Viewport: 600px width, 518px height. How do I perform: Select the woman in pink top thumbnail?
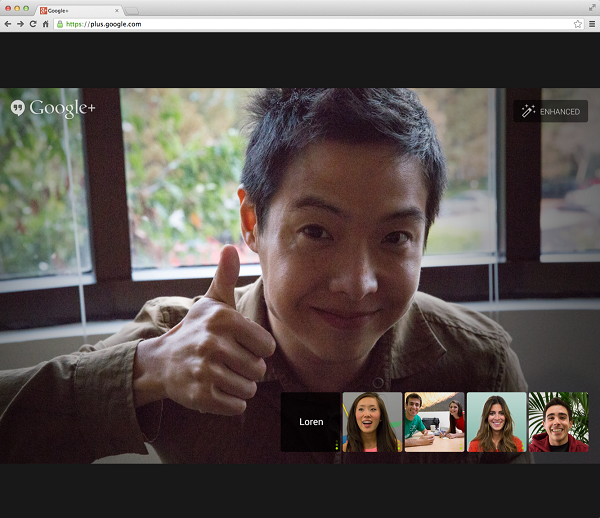coord(372,422)
